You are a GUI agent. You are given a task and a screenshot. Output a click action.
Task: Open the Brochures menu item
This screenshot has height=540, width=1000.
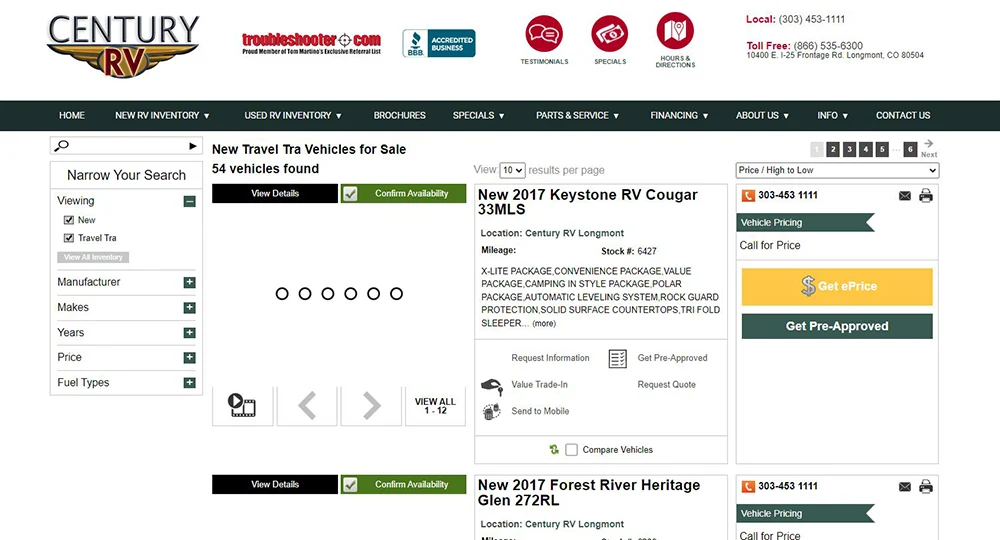[x=399, y=115]
